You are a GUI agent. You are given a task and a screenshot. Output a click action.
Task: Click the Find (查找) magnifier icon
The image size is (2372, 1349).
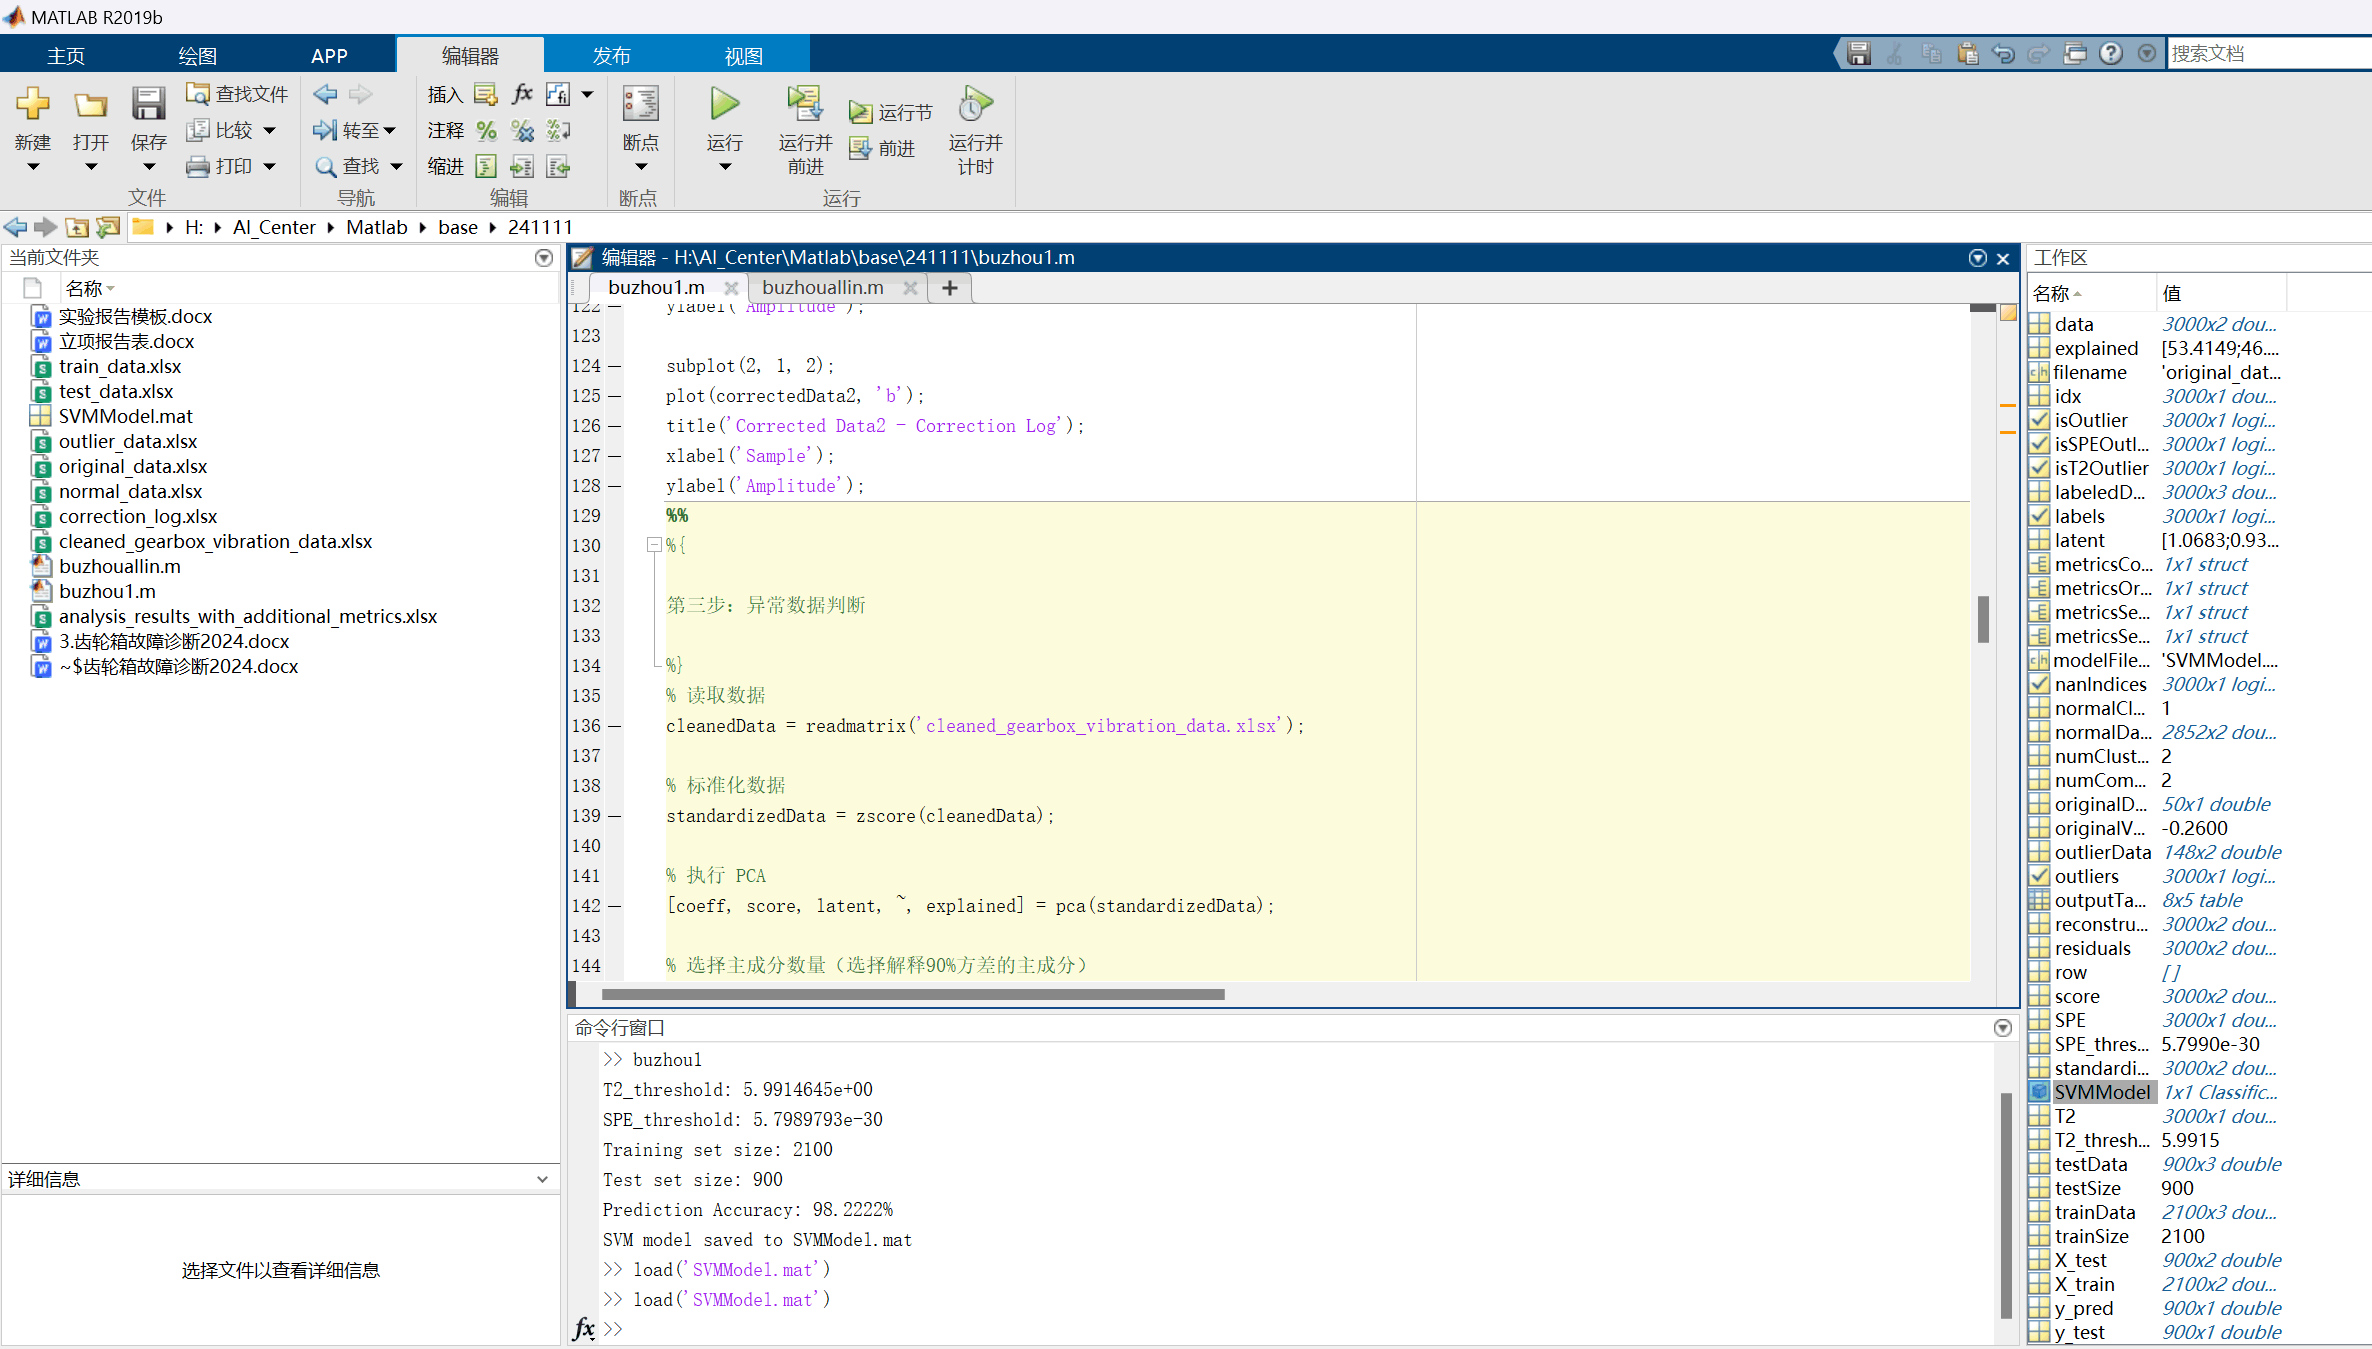(x=325, y=166)
